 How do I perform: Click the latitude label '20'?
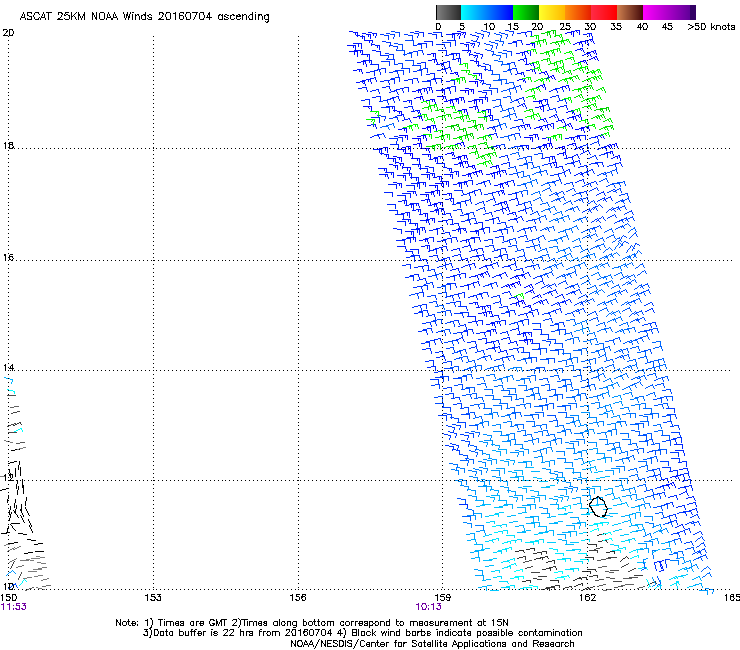tap(8, 33)
